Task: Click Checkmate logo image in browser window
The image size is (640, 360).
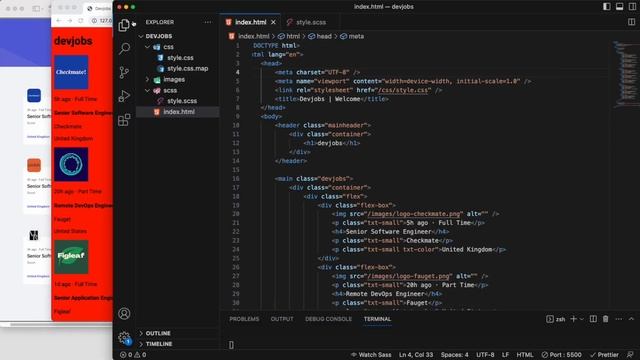Action: (x=71, y=72)
